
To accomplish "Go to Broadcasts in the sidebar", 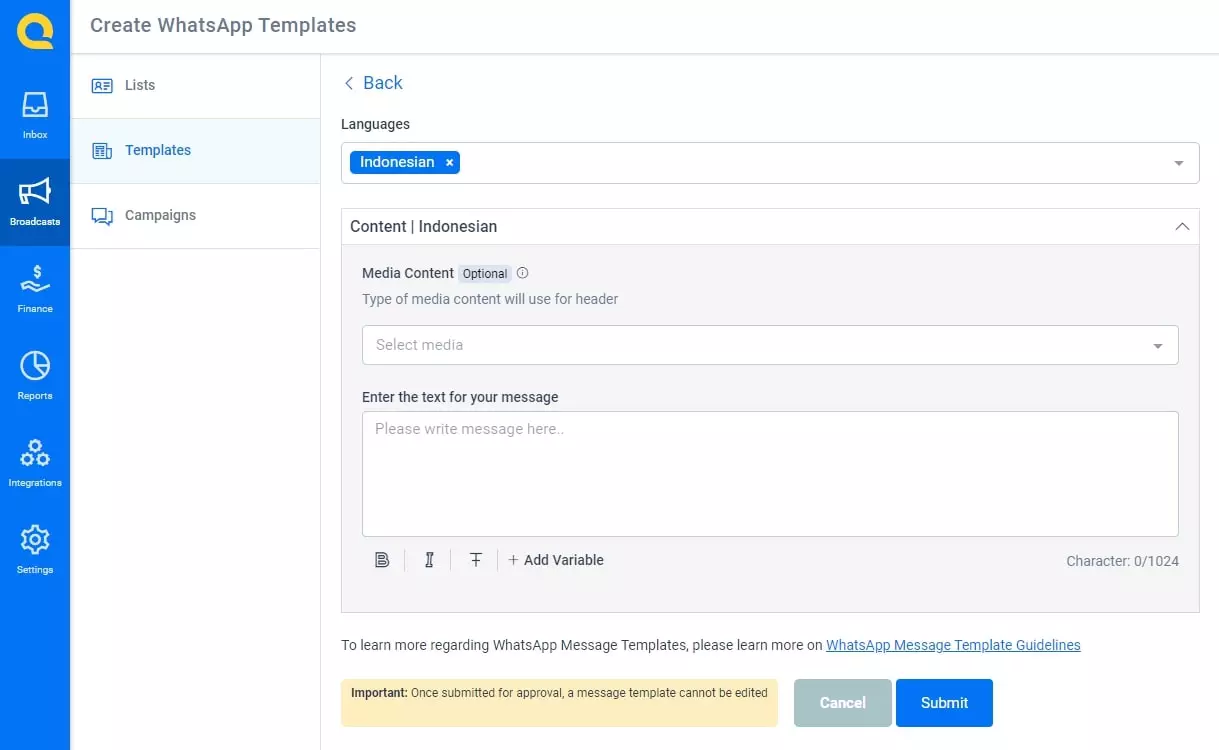I will (35, 202).
